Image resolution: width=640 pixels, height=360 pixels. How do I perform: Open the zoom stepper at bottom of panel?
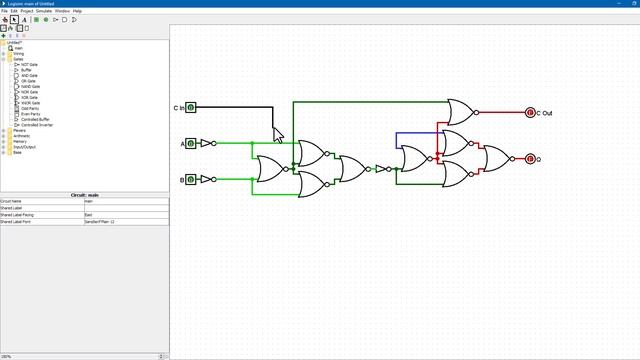tap(161, 357)
